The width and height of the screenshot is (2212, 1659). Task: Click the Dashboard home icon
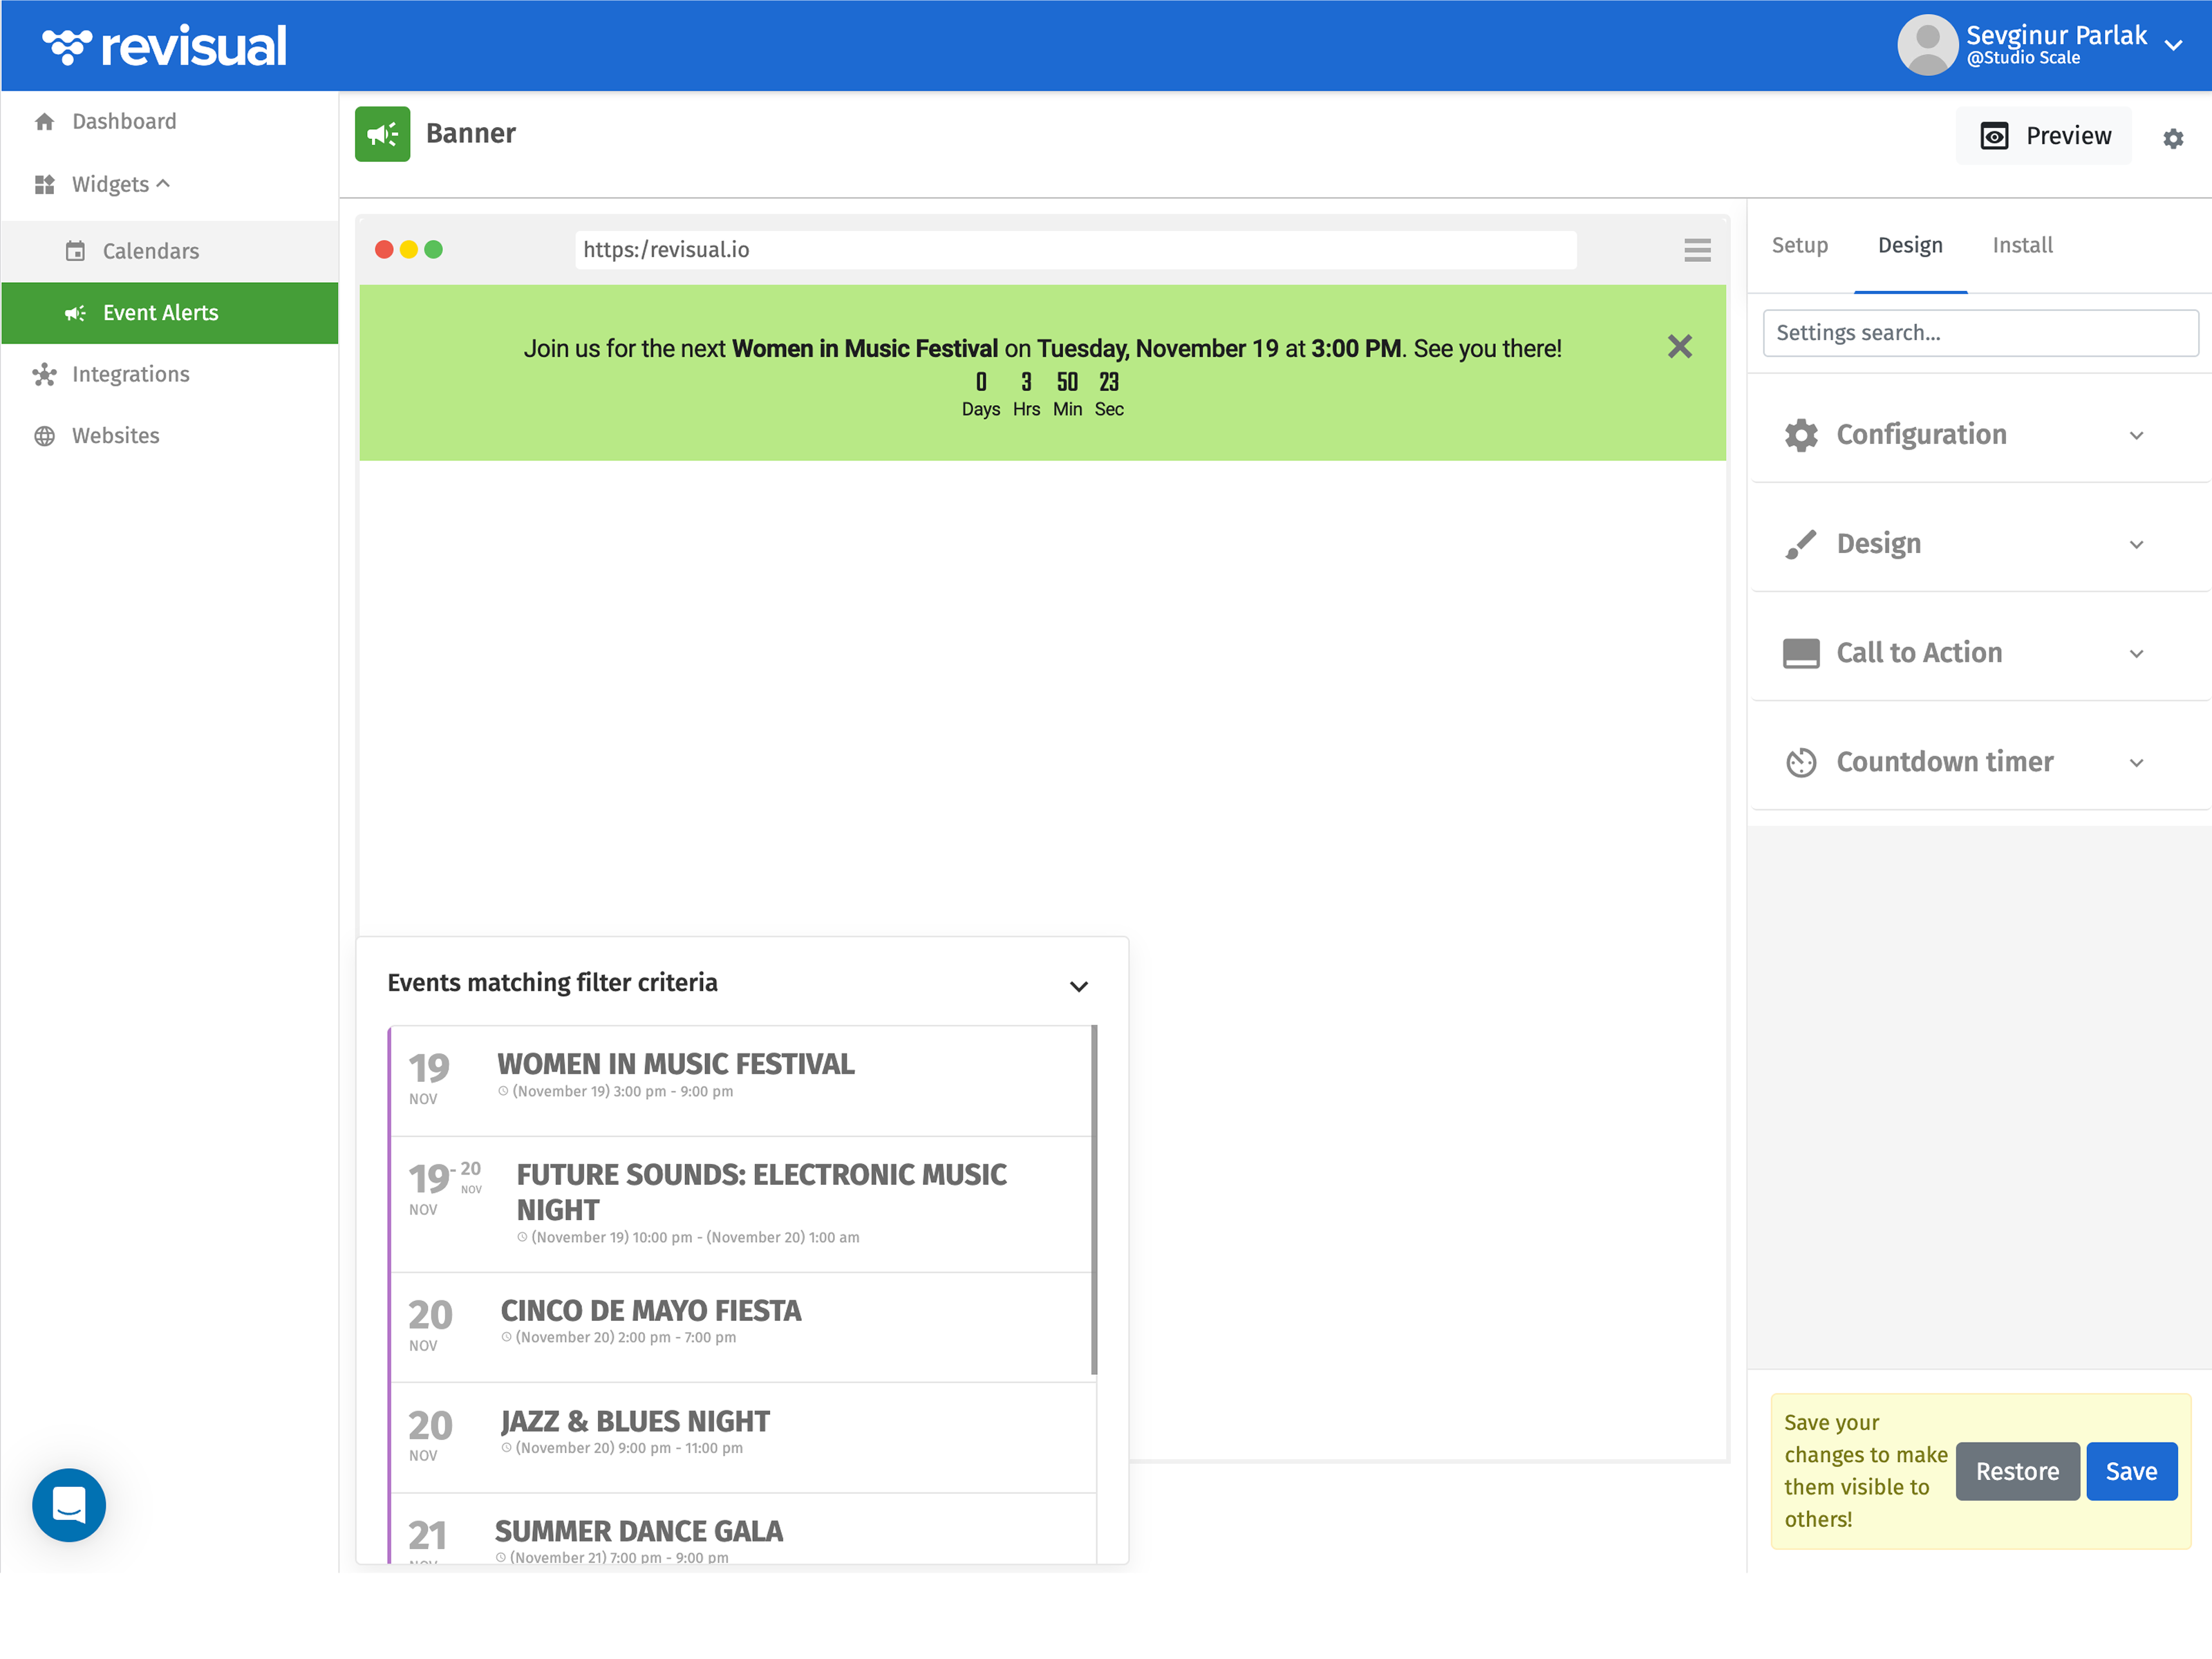point(44,122)
